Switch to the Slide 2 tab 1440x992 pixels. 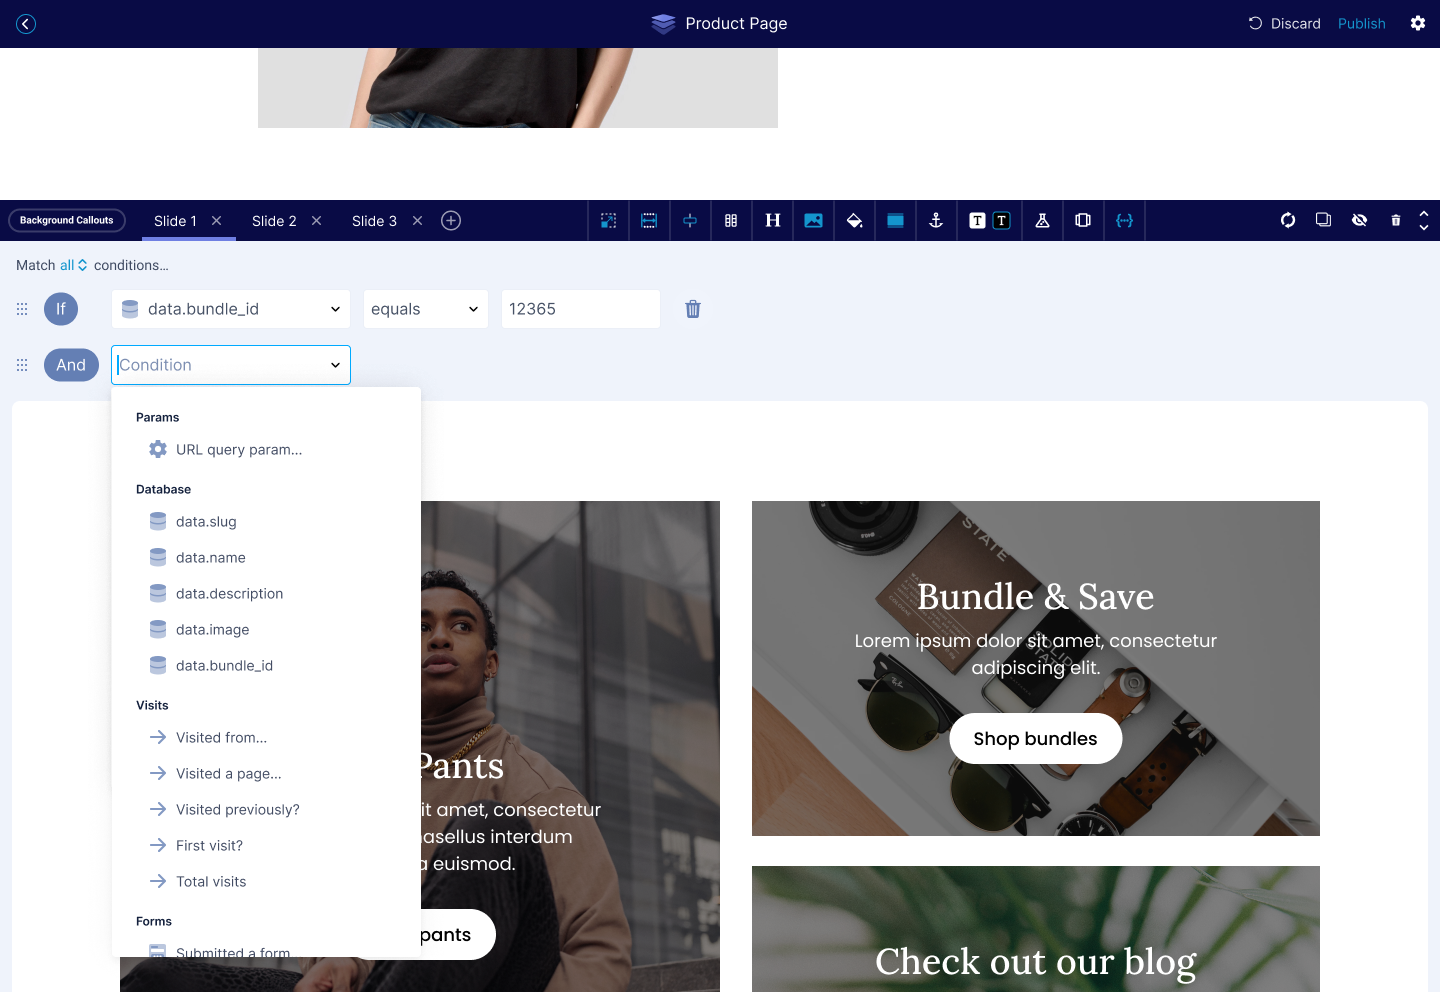[x=274, y=221]
